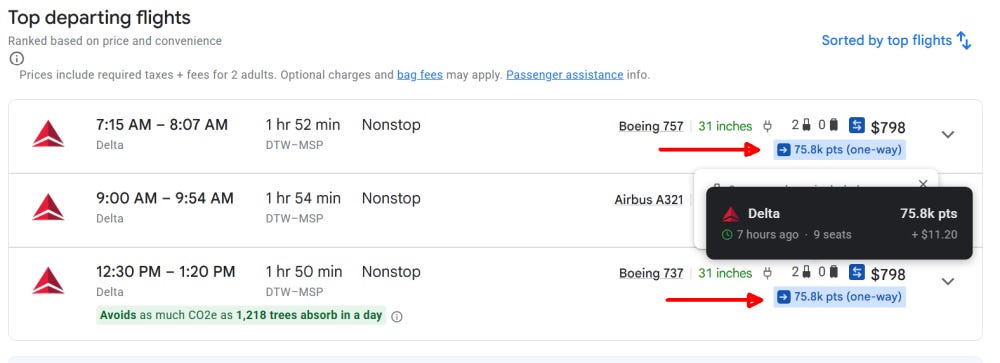Open the Sorted by top flights dropdown
1000x363 pixels.
point(896,41)
